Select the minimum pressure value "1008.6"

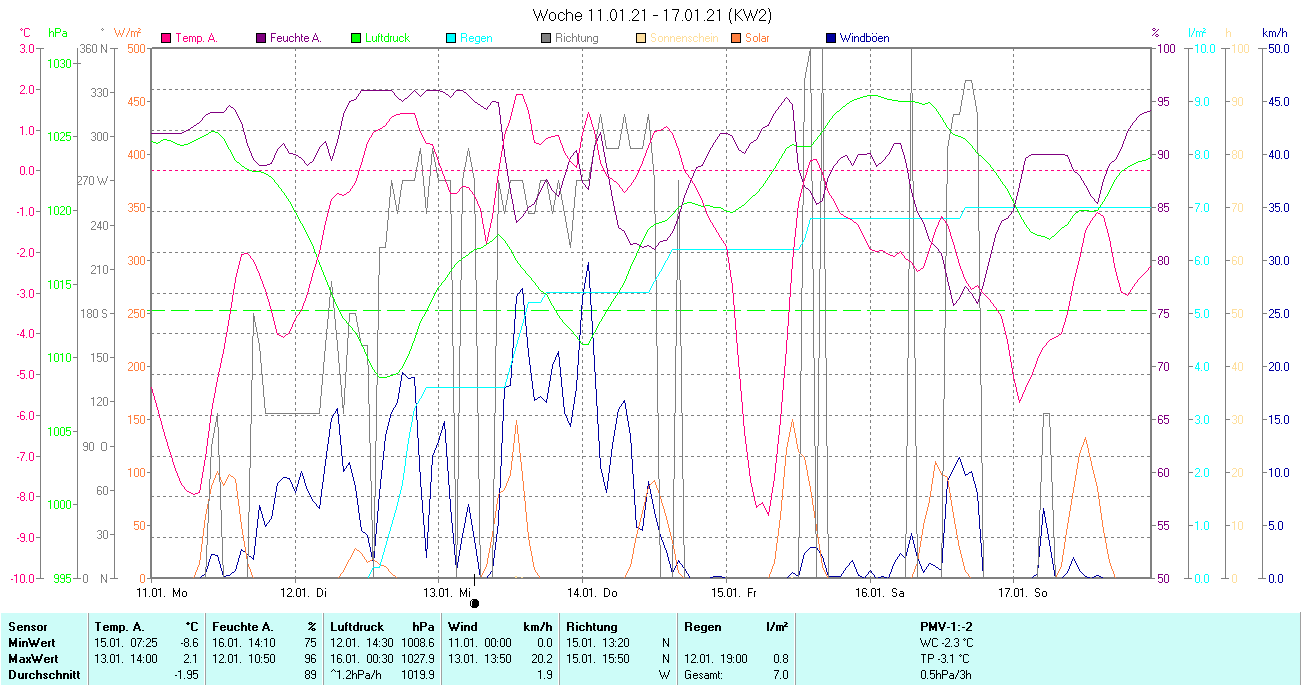pos(417,642)
